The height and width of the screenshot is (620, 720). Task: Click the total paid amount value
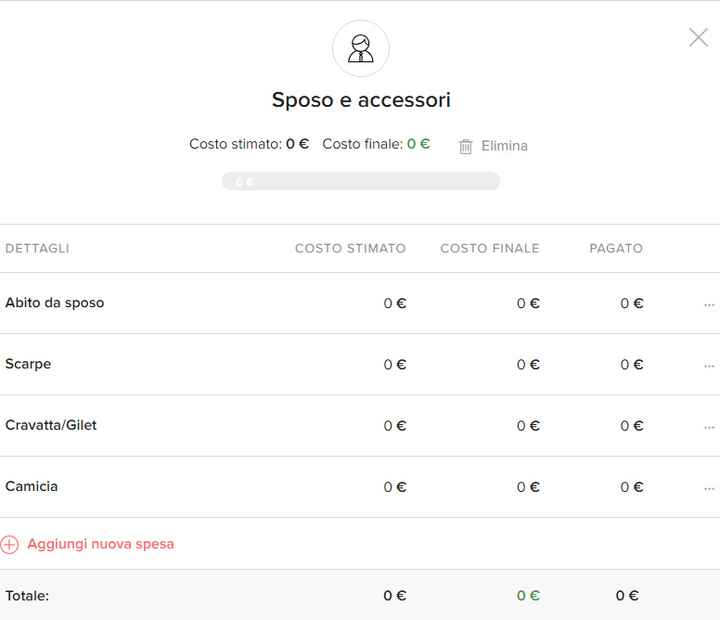coord(627,596)
